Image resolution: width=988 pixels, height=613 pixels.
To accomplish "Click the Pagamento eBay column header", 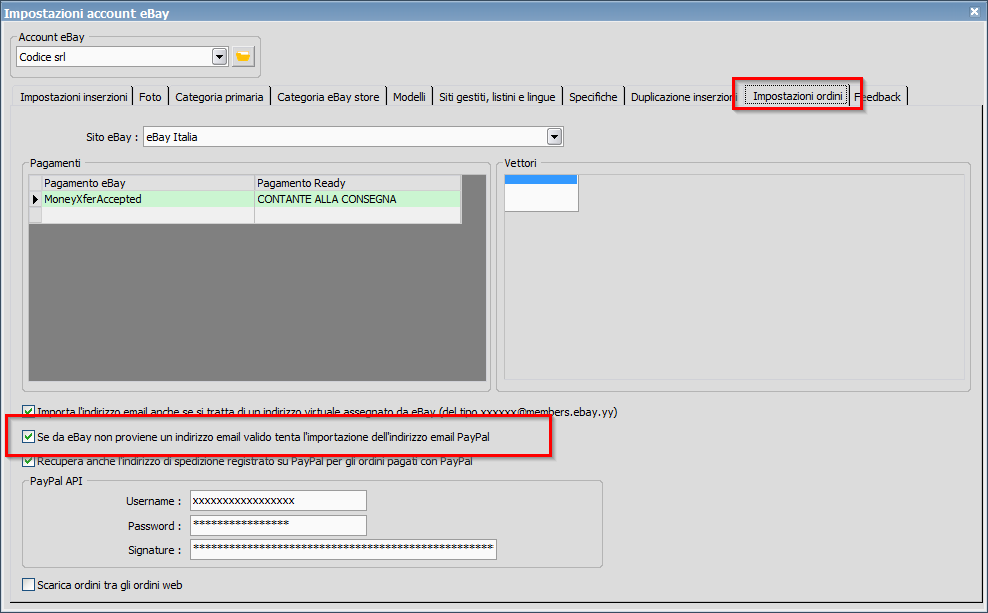I will (148, 183).
